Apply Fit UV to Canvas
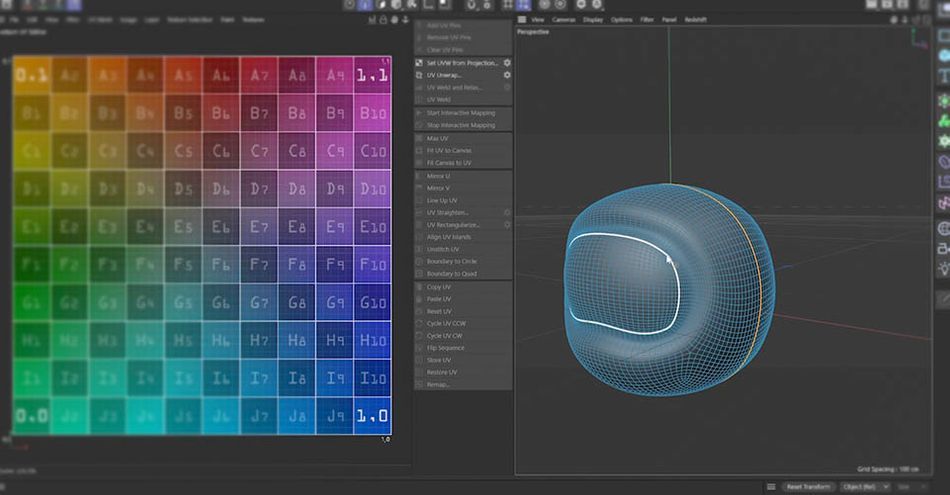 tap(463, 150)
